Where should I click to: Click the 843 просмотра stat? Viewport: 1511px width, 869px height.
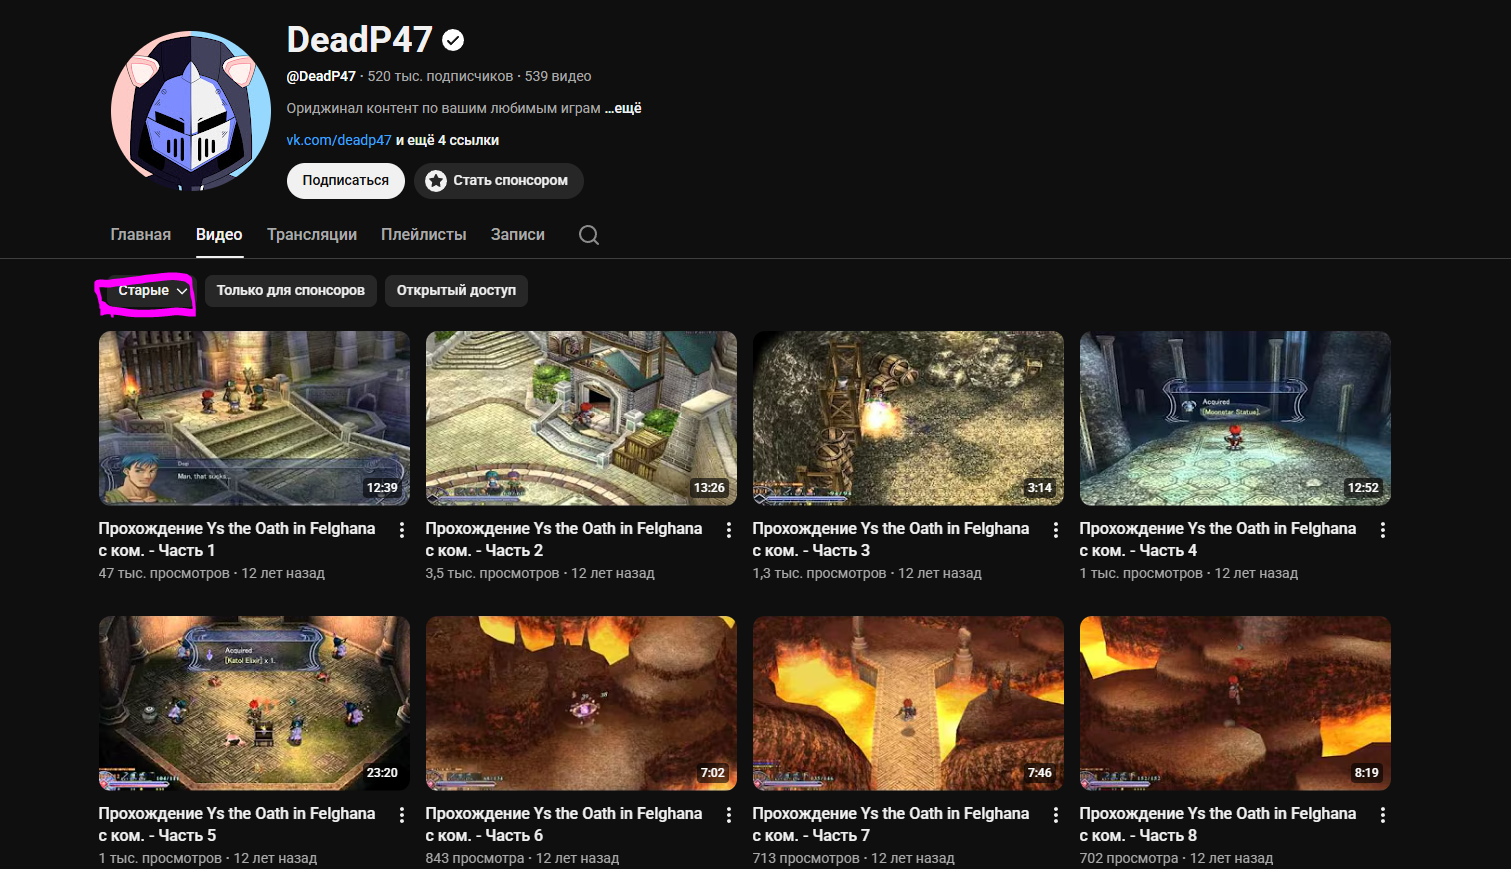(475, 859)
